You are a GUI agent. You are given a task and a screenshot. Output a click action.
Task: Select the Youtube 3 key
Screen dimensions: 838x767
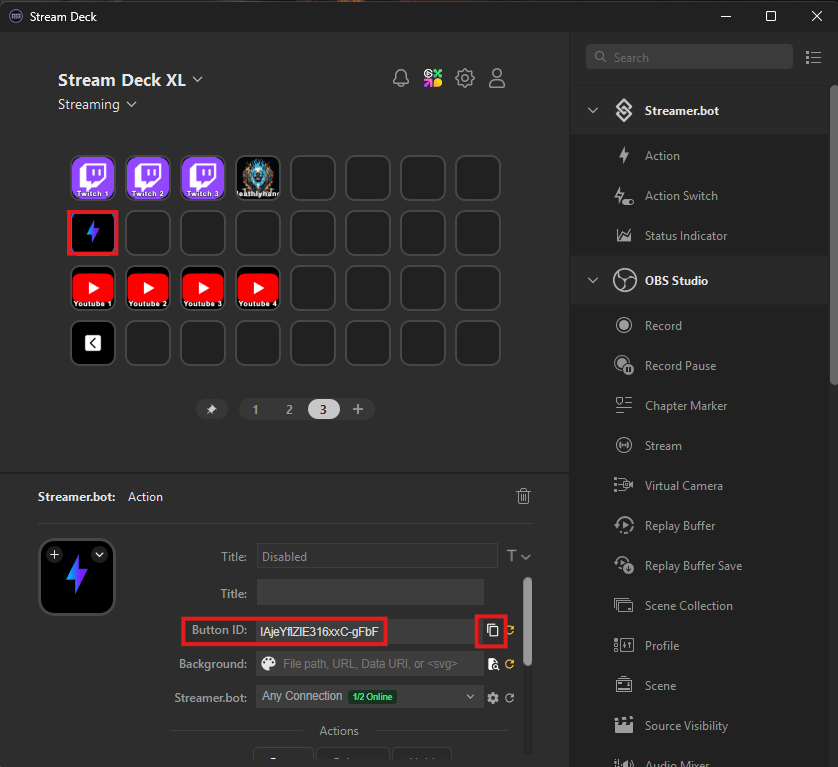coord(203,288)
